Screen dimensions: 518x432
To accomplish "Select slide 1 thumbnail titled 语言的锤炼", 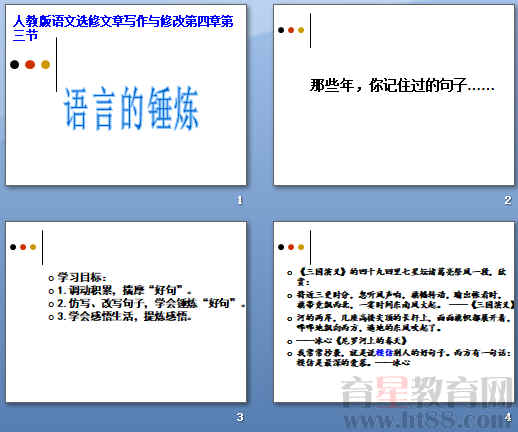I will (126, 95).
